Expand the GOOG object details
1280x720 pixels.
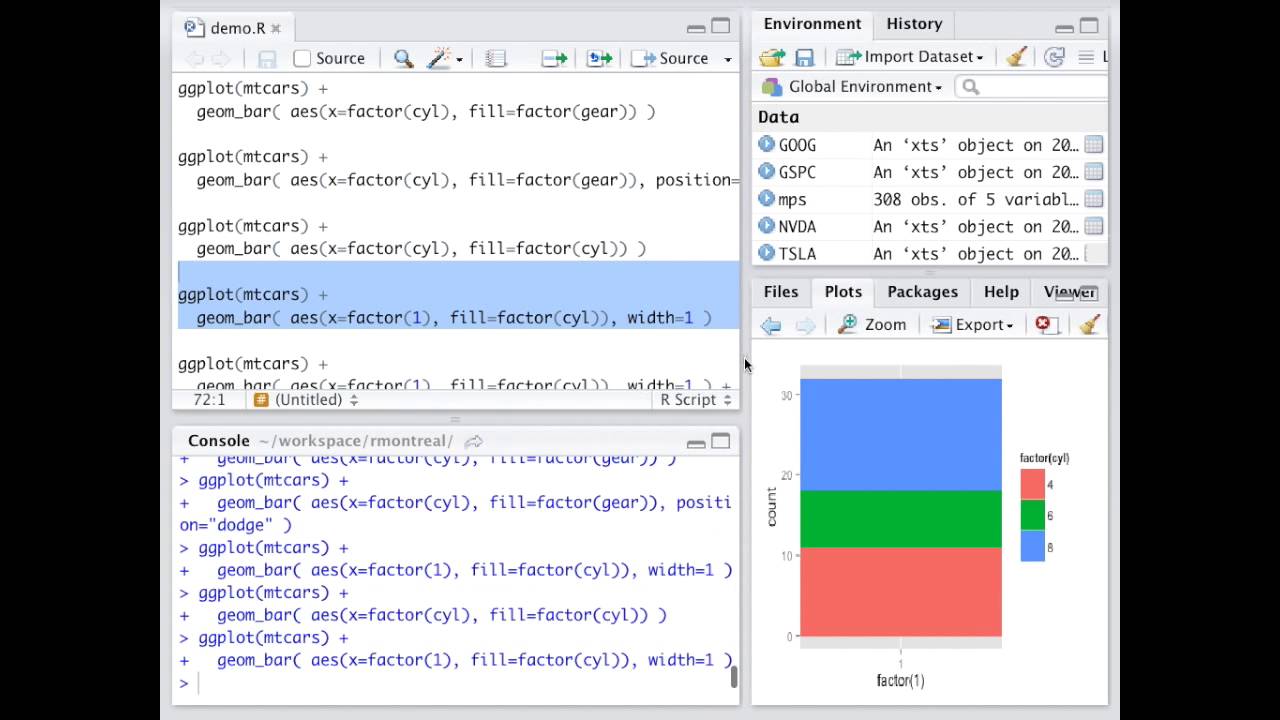click(766, 144)
